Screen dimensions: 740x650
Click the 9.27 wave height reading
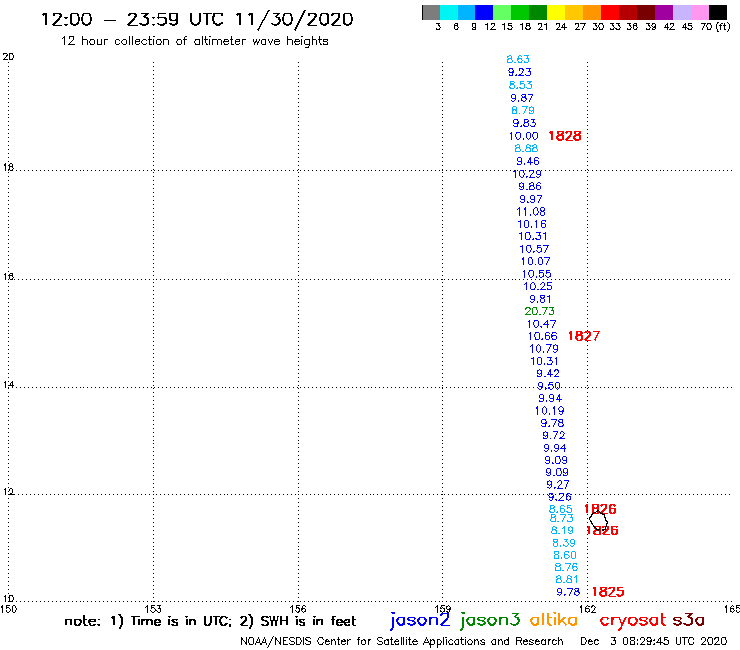pos(558,485)
